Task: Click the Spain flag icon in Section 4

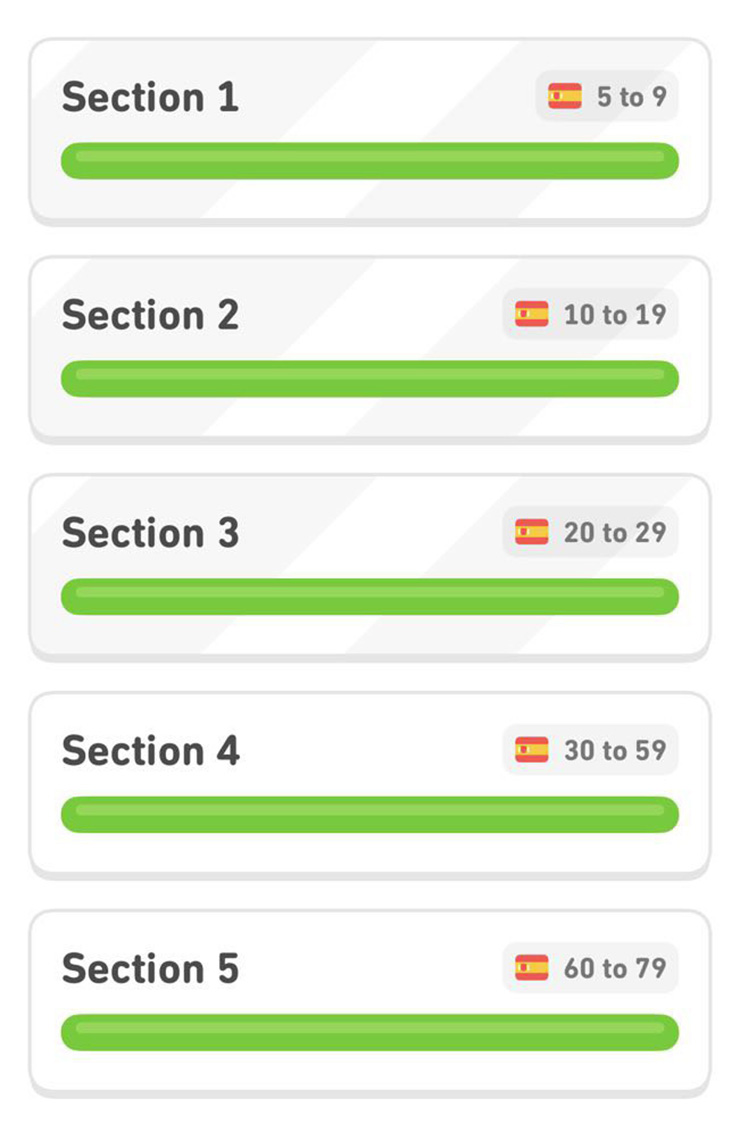Action: [532, 750]
